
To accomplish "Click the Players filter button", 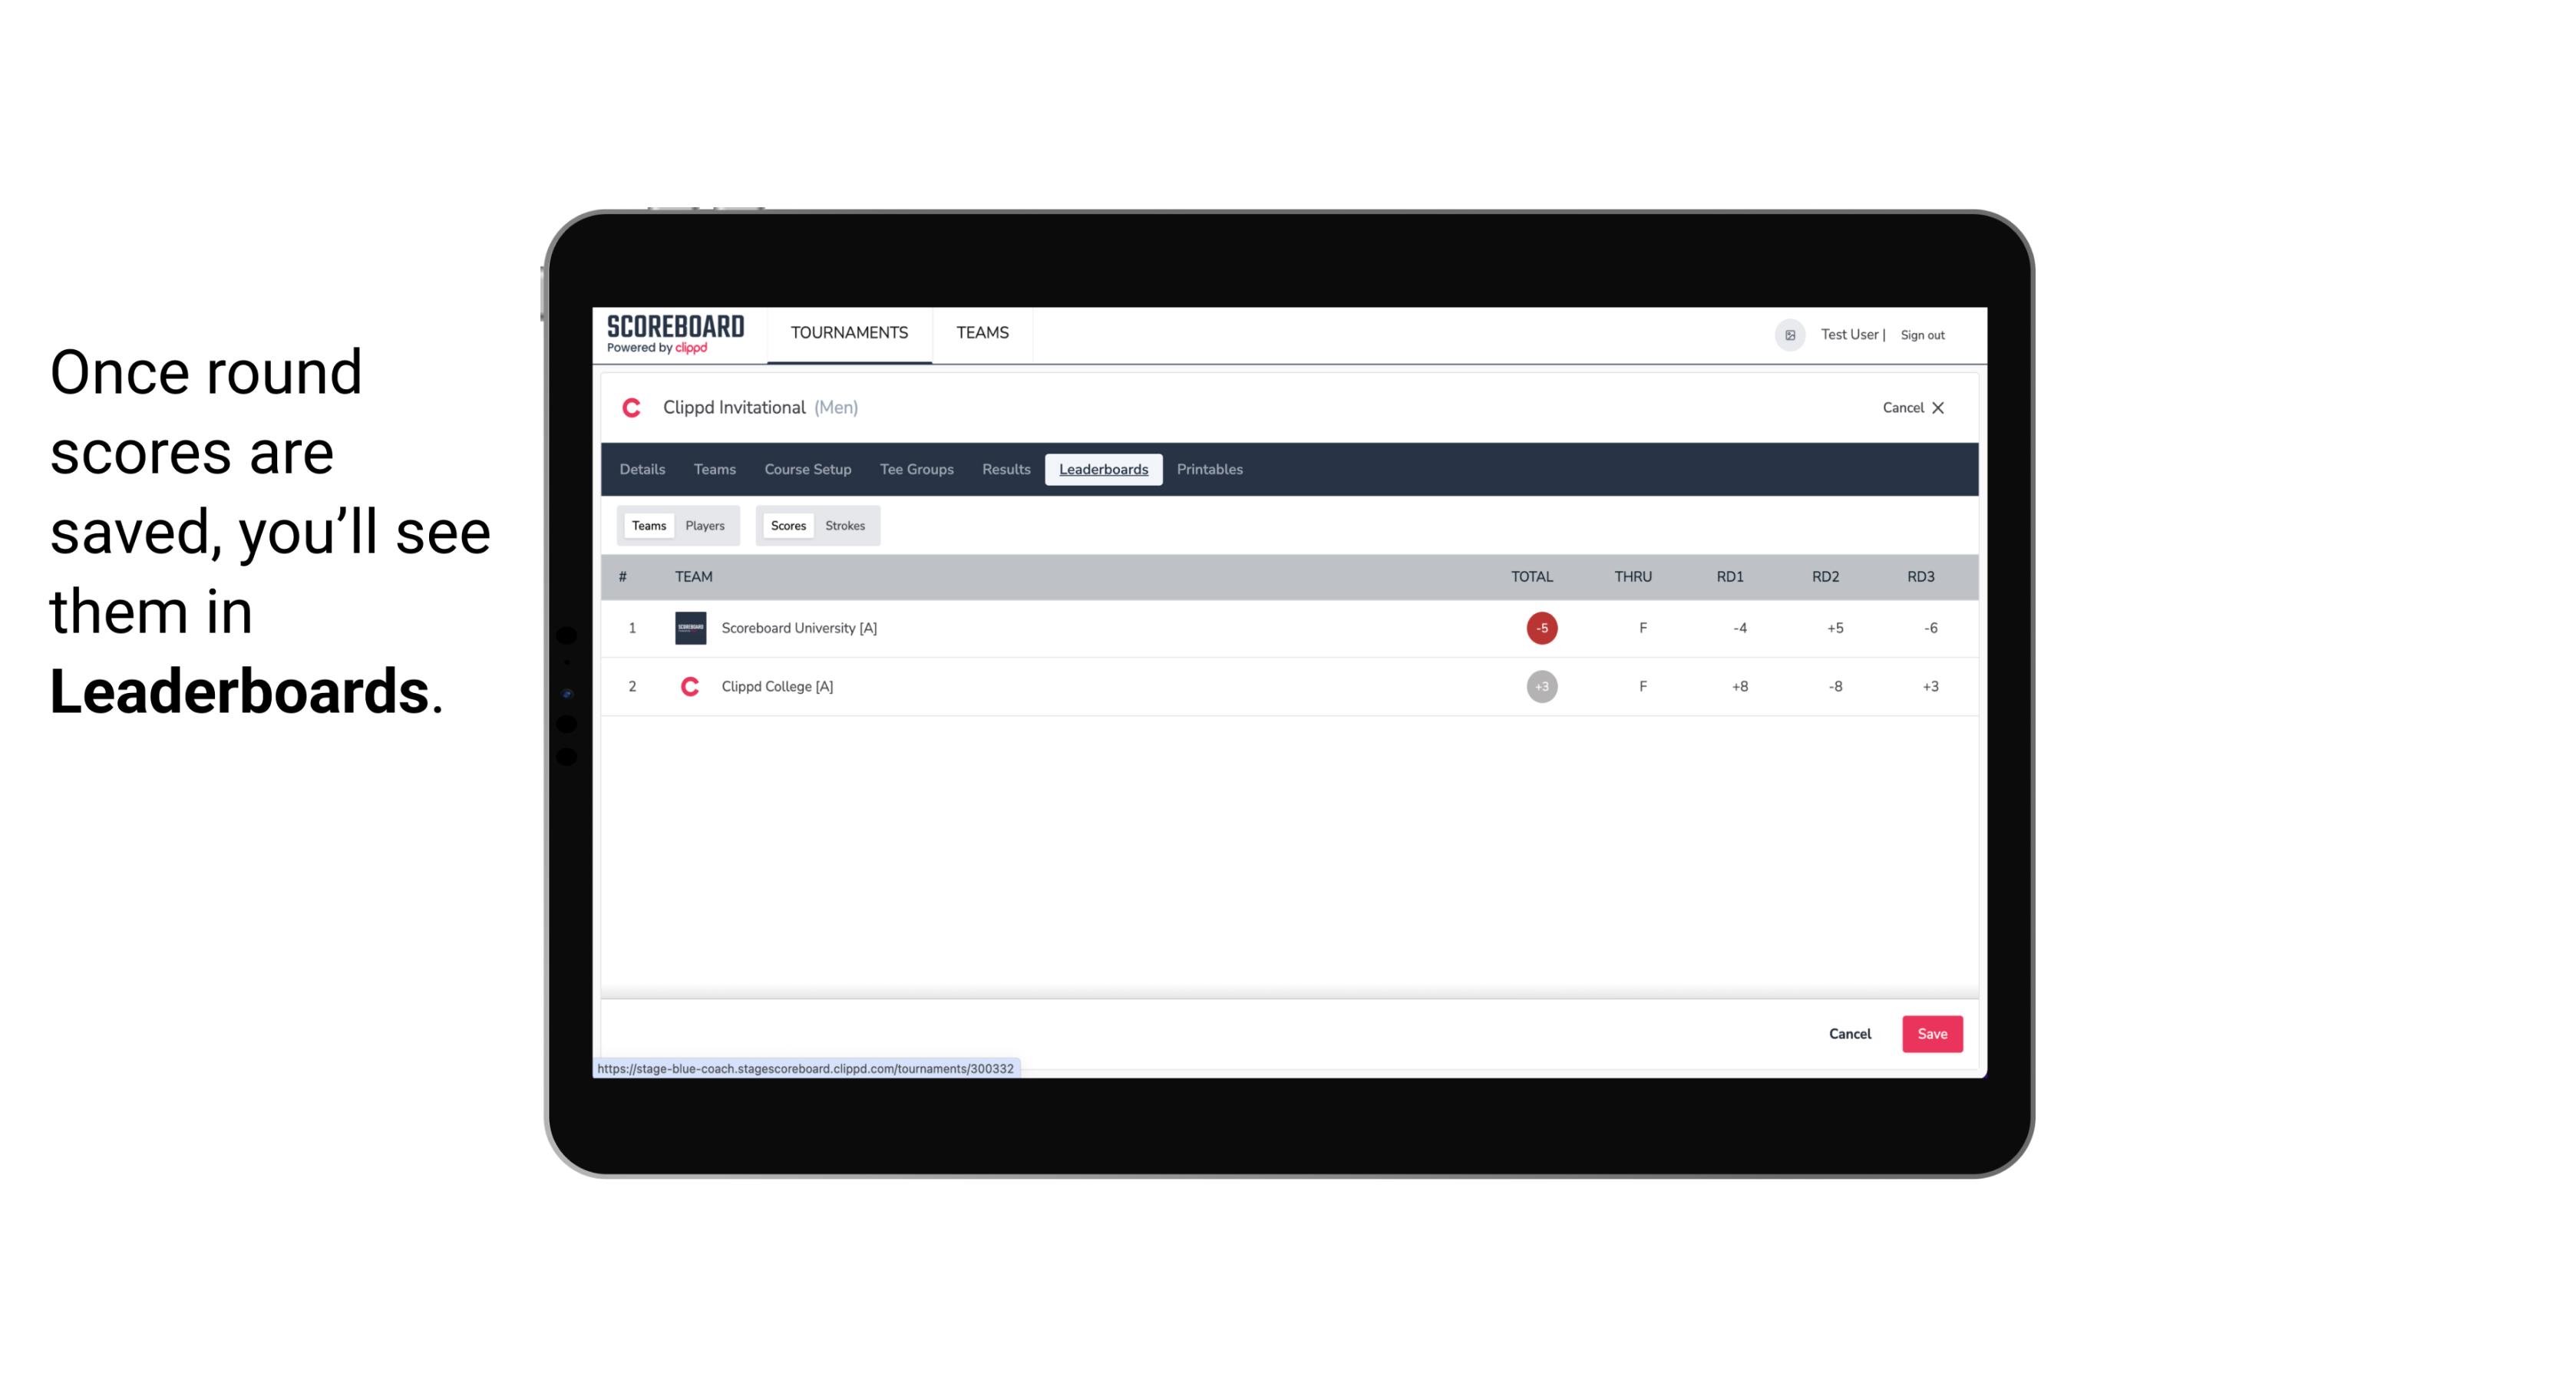I will click(705, 526).
